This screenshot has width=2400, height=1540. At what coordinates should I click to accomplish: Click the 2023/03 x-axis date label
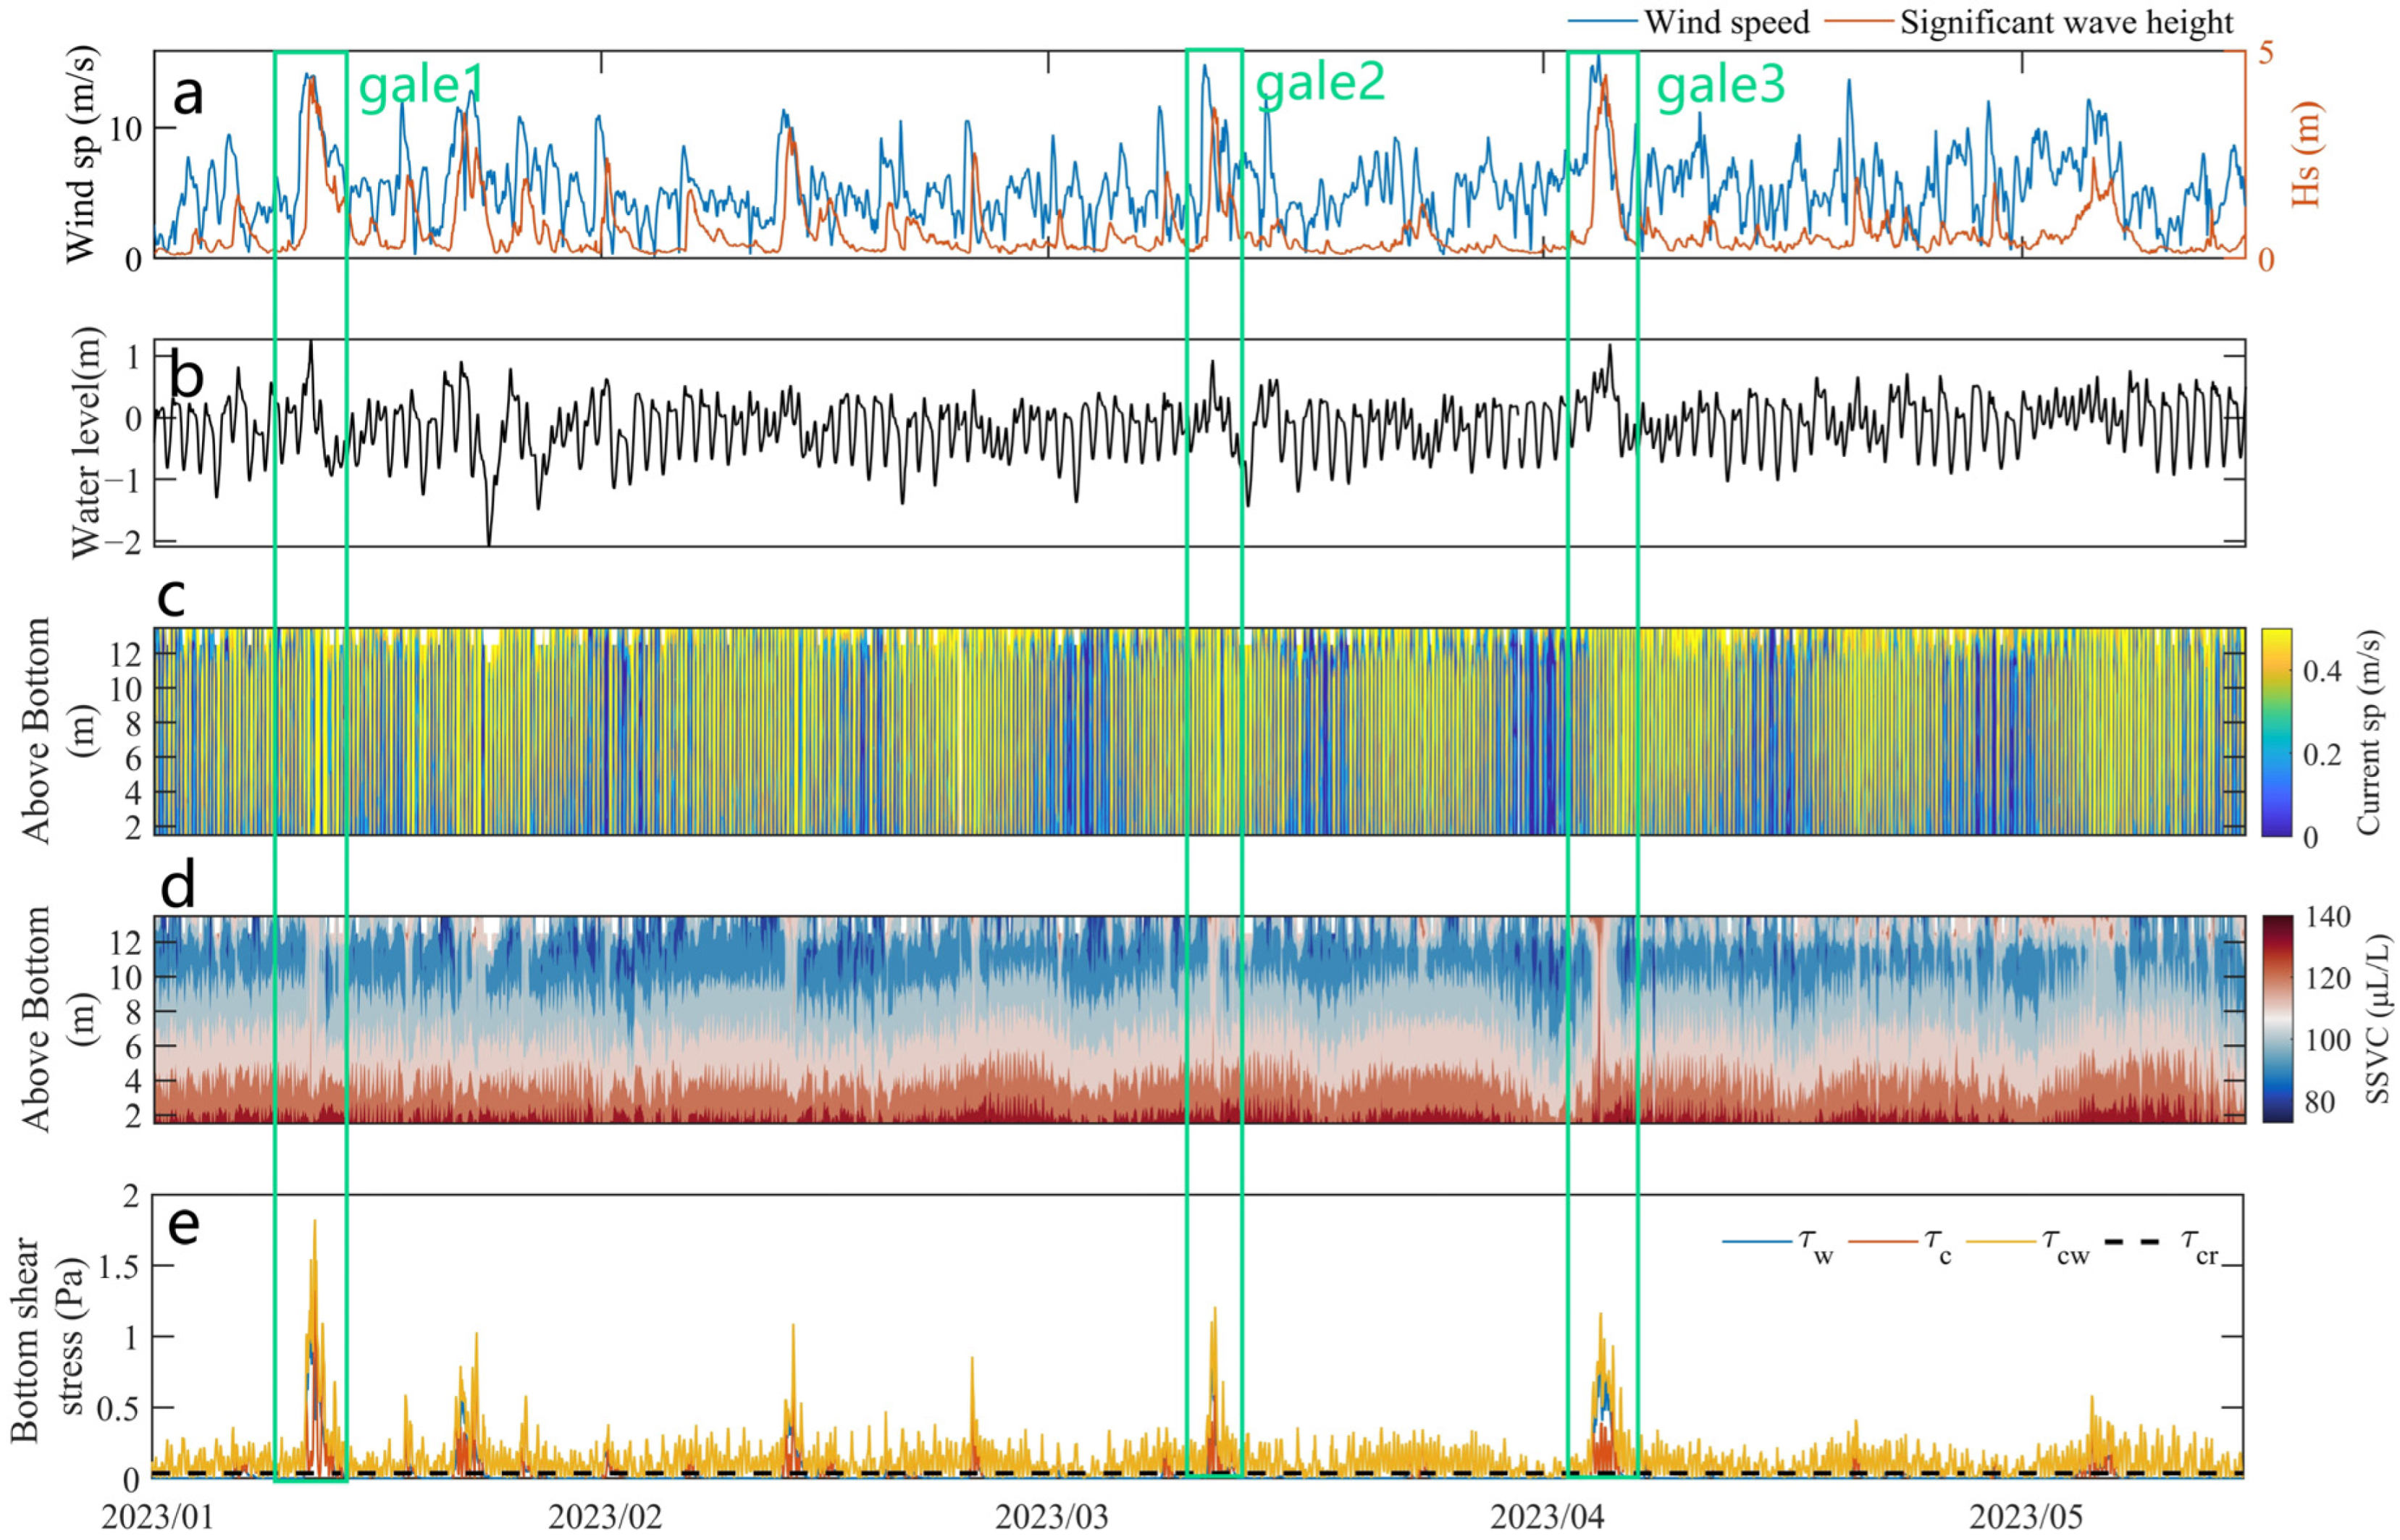coord(1051,1518)
